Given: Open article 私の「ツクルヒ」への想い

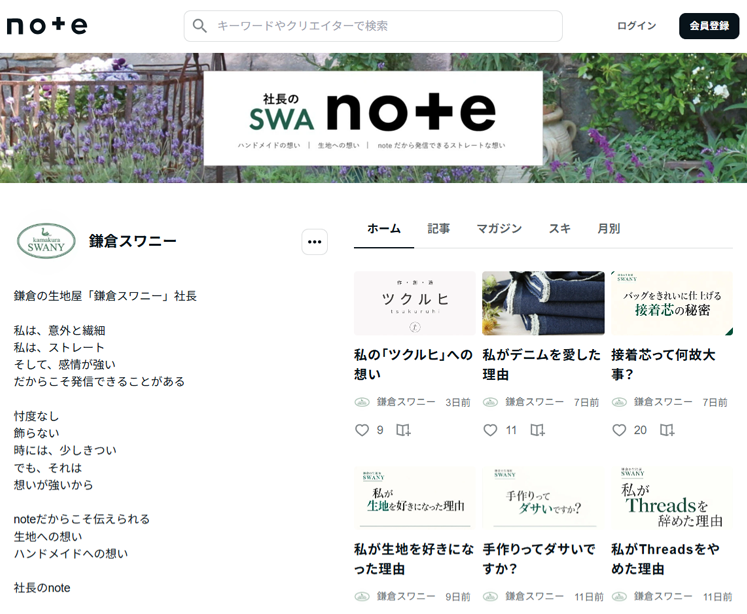Looking at the screenshot, I should [x=413, y=364].
